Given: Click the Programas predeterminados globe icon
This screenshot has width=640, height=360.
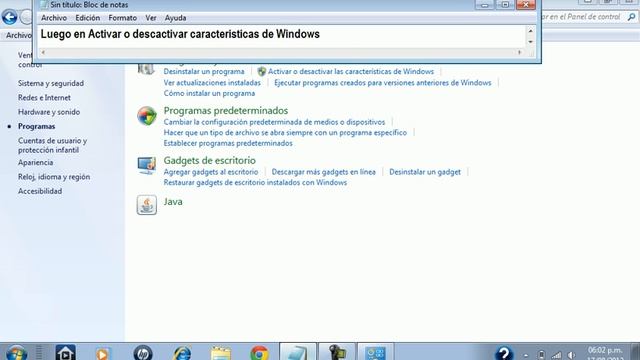Looking at the screenshot, I should (147, 116).
